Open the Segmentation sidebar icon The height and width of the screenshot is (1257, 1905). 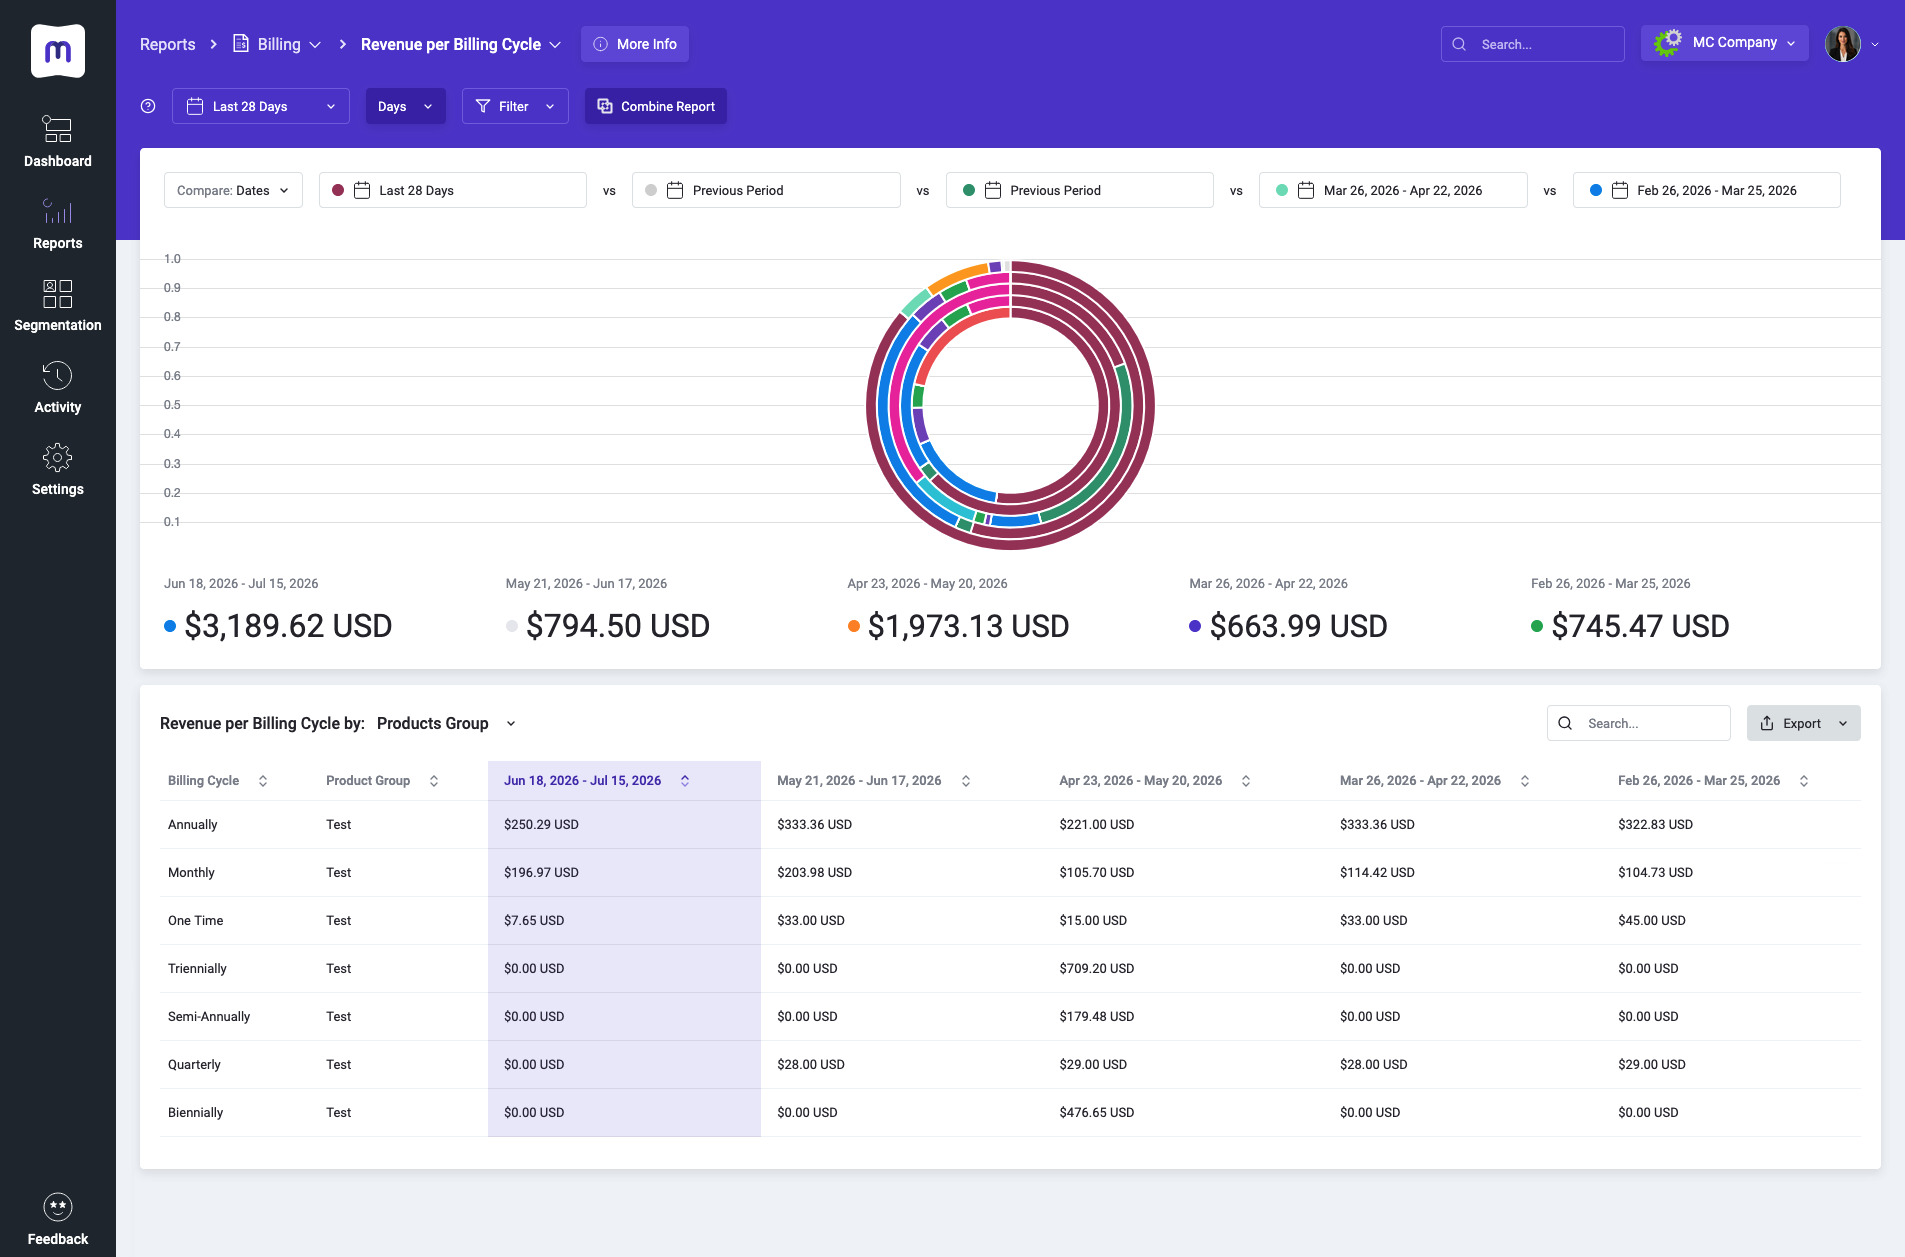57,293
